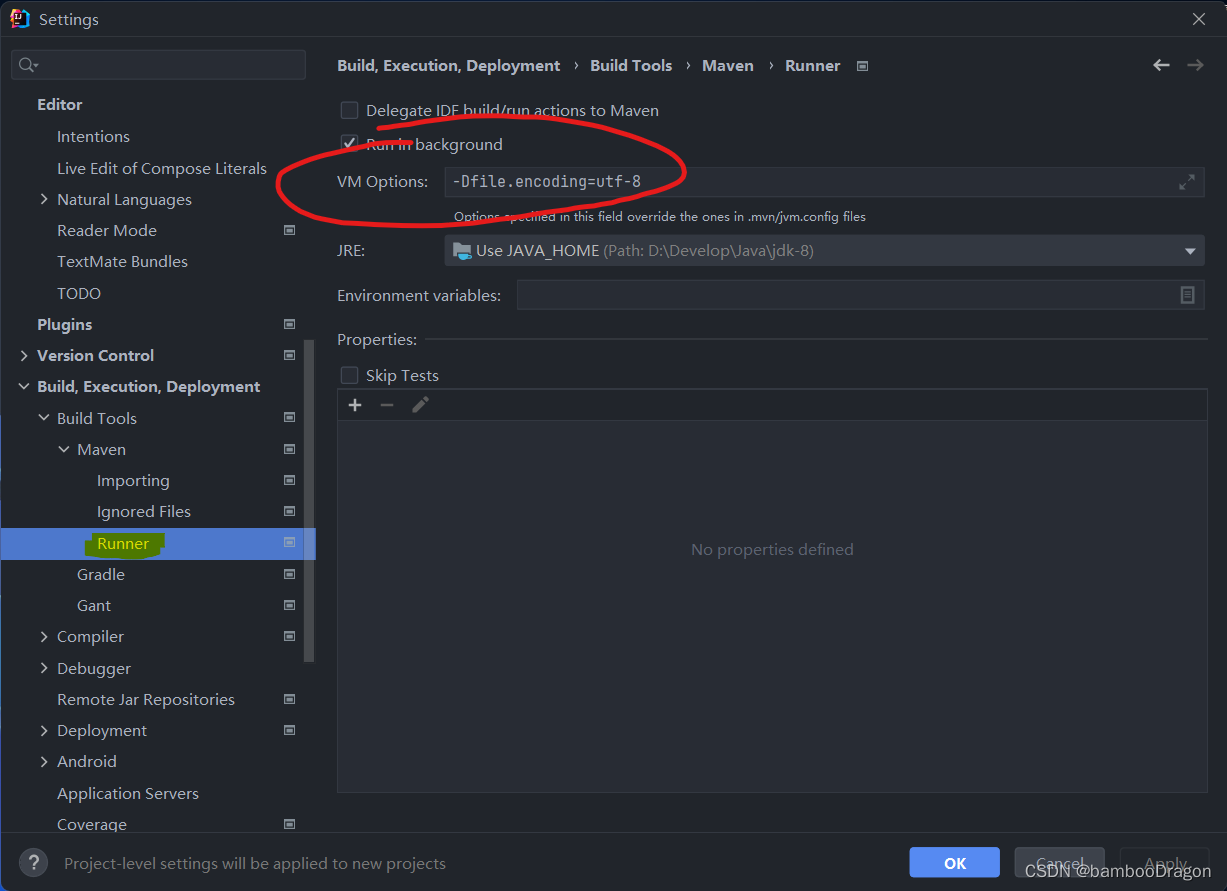1227x891 pixels.
Task: Click project icon beside Ignored Files
Action: 290,511
